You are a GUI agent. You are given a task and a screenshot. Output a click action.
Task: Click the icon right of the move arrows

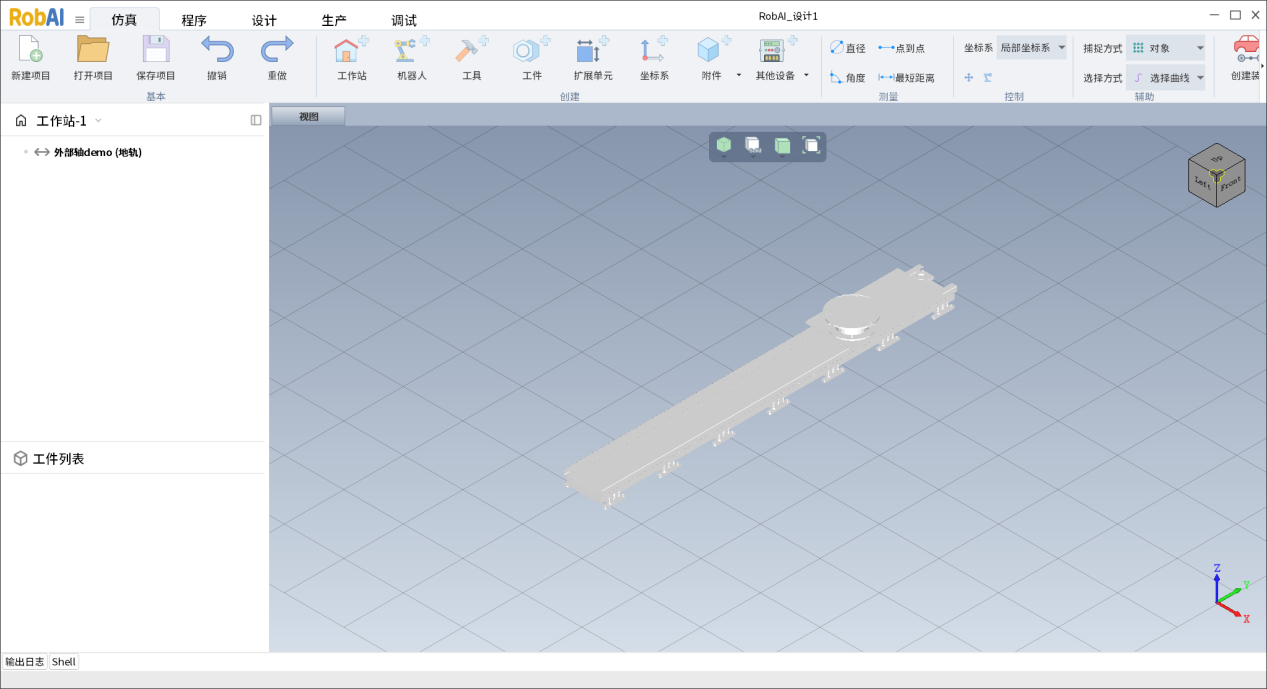tap(988, 77)
